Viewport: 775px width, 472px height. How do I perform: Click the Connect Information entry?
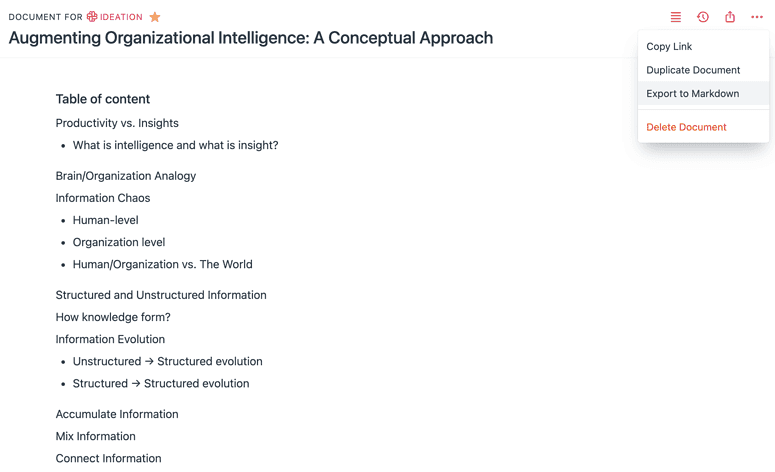108,458
